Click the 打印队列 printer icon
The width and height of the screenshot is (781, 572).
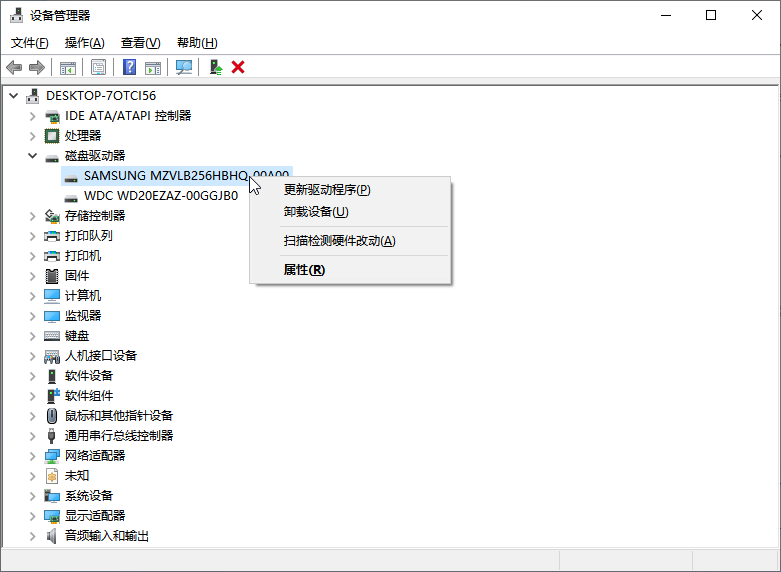(x=52, y=236)
